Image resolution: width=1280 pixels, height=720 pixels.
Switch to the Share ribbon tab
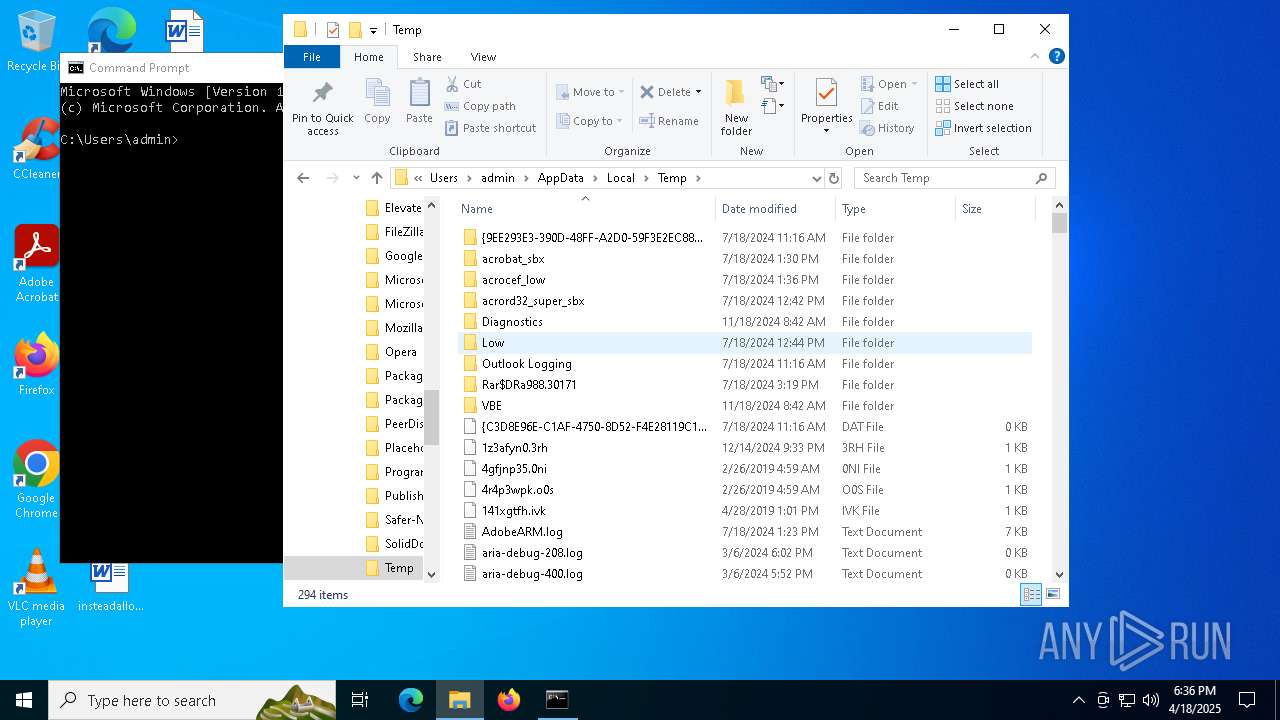point(427,57)
